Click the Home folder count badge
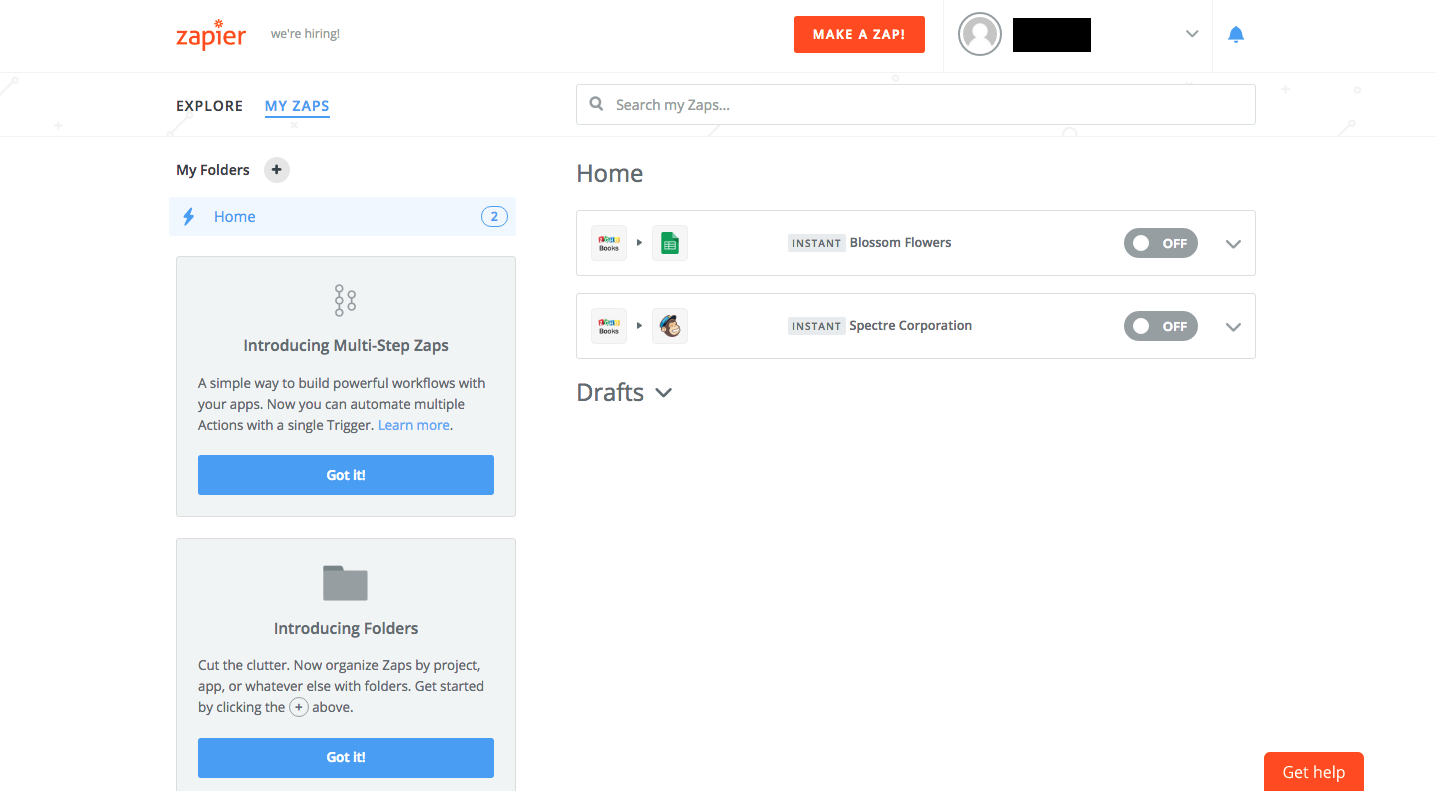Screen dimensions: 1436x791 (x=494, y=217)
